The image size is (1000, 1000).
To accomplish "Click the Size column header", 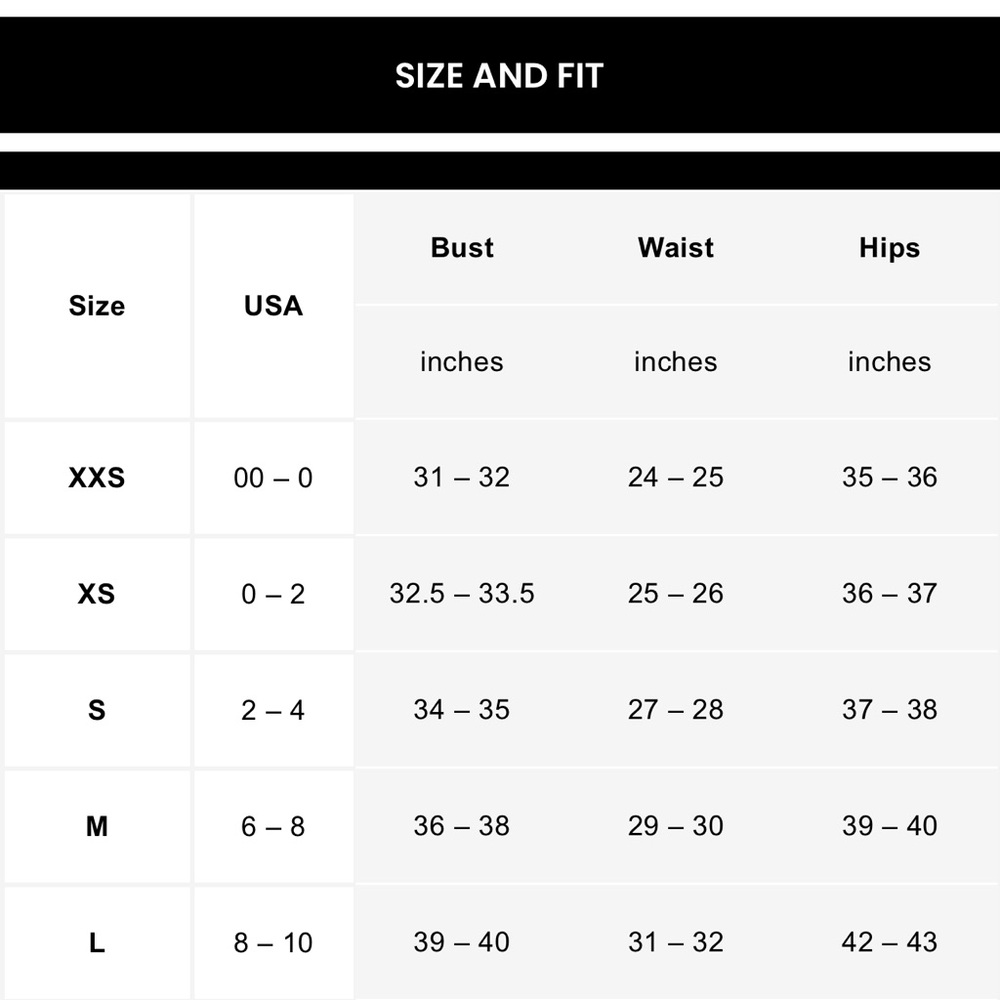I will click(97, 306).
